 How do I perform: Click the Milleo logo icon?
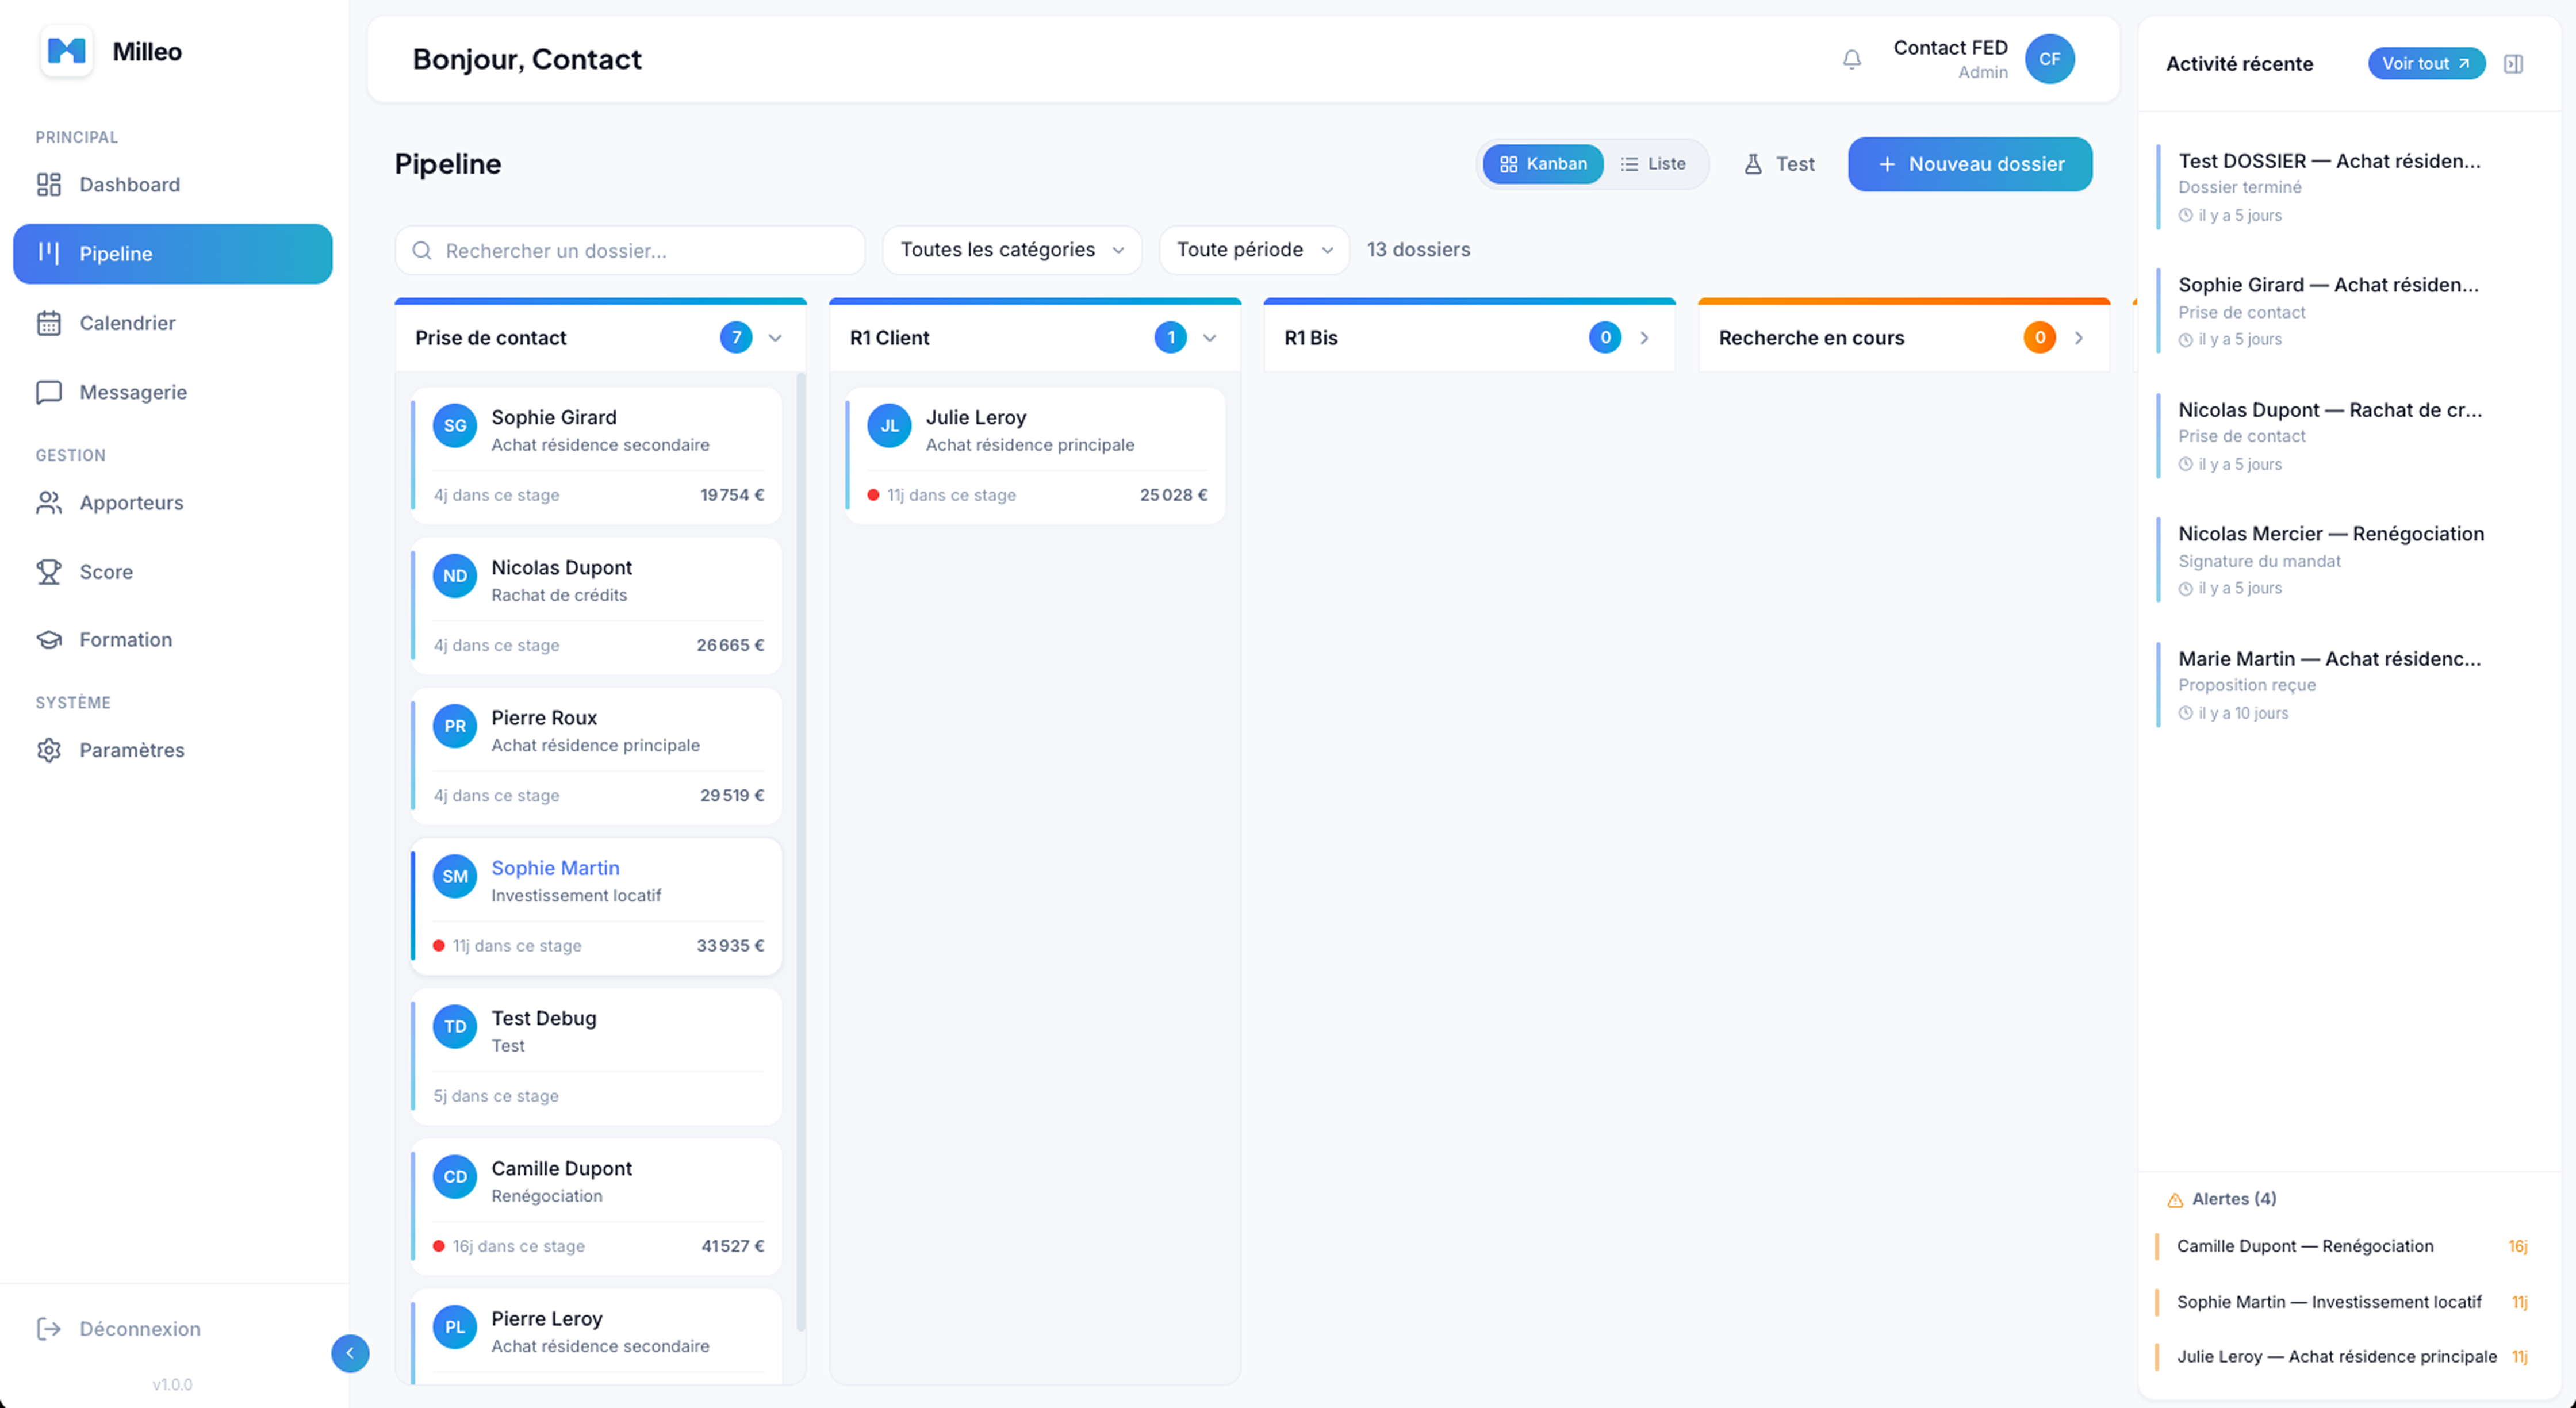67,51
